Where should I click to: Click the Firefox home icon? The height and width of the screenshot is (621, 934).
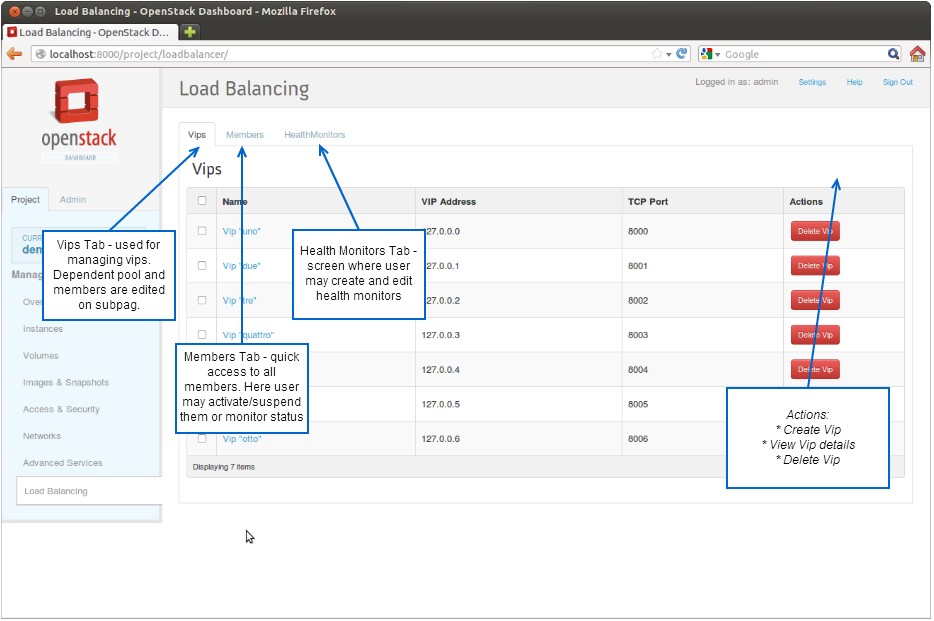[917, 54]
